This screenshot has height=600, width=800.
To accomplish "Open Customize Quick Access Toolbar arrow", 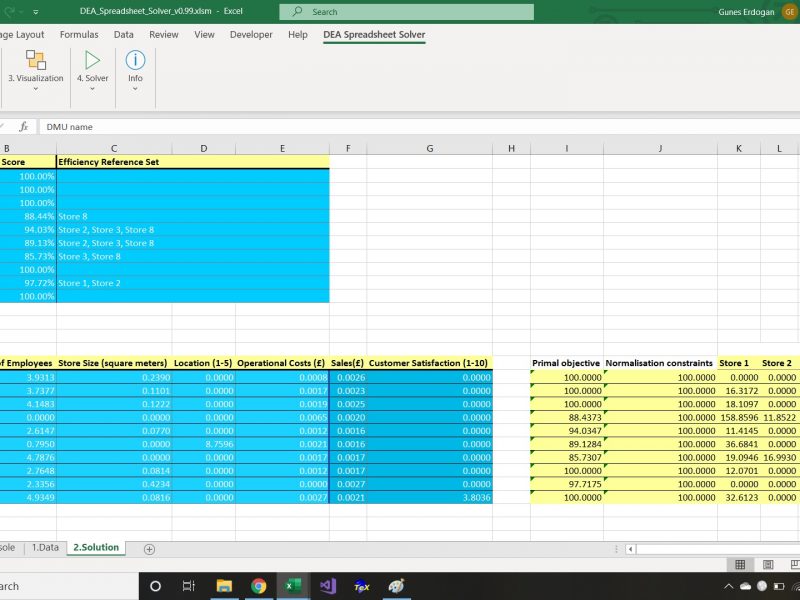I will (37, 12).
